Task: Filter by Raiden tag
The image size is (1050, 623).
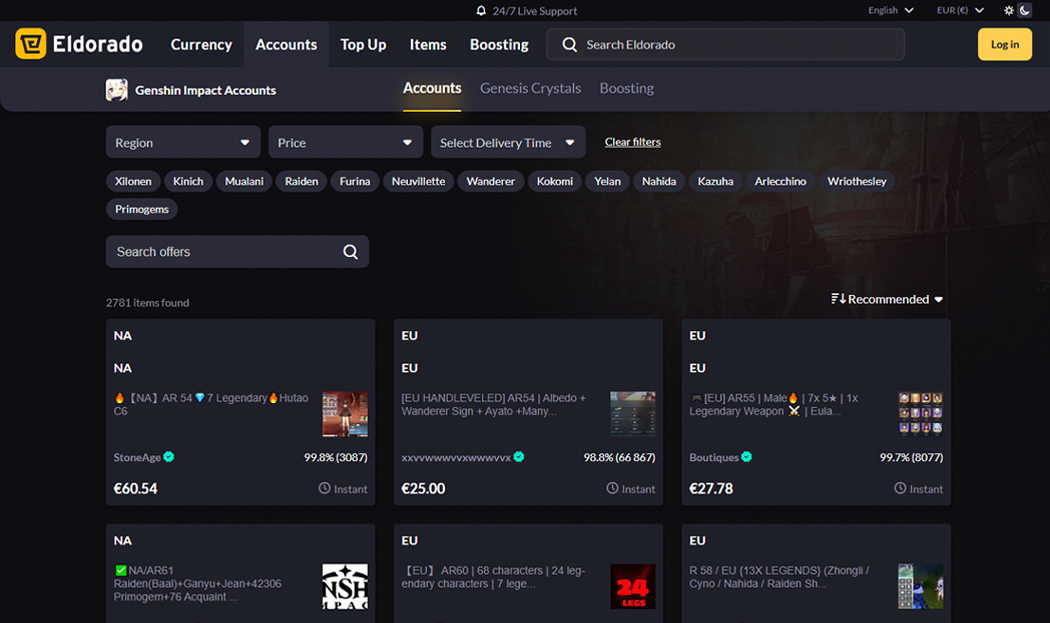Action: tap(301, 182)
